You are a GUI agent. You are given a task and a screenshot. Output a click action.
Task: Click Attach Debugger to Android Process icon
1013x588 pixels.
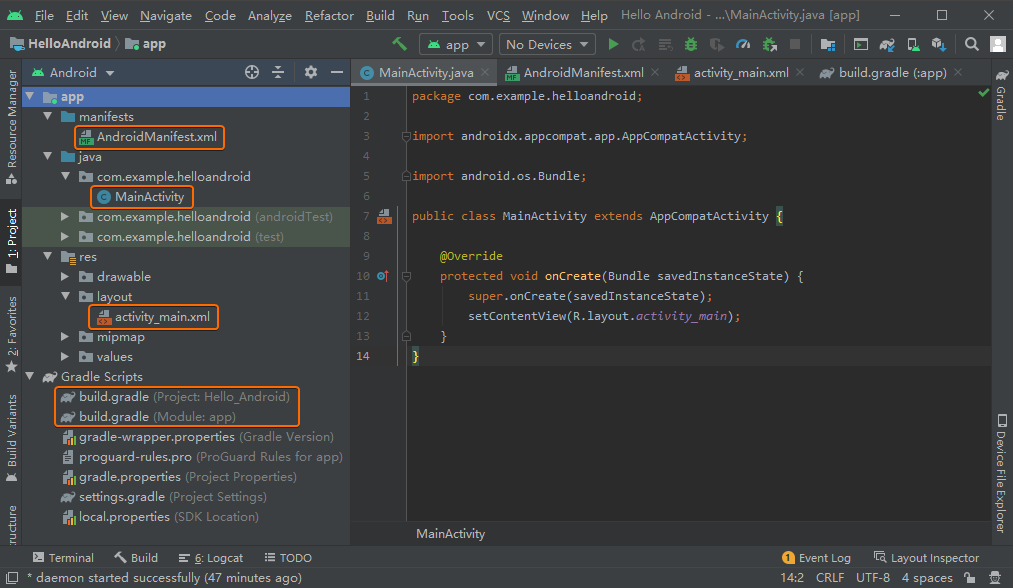(769, 44)
